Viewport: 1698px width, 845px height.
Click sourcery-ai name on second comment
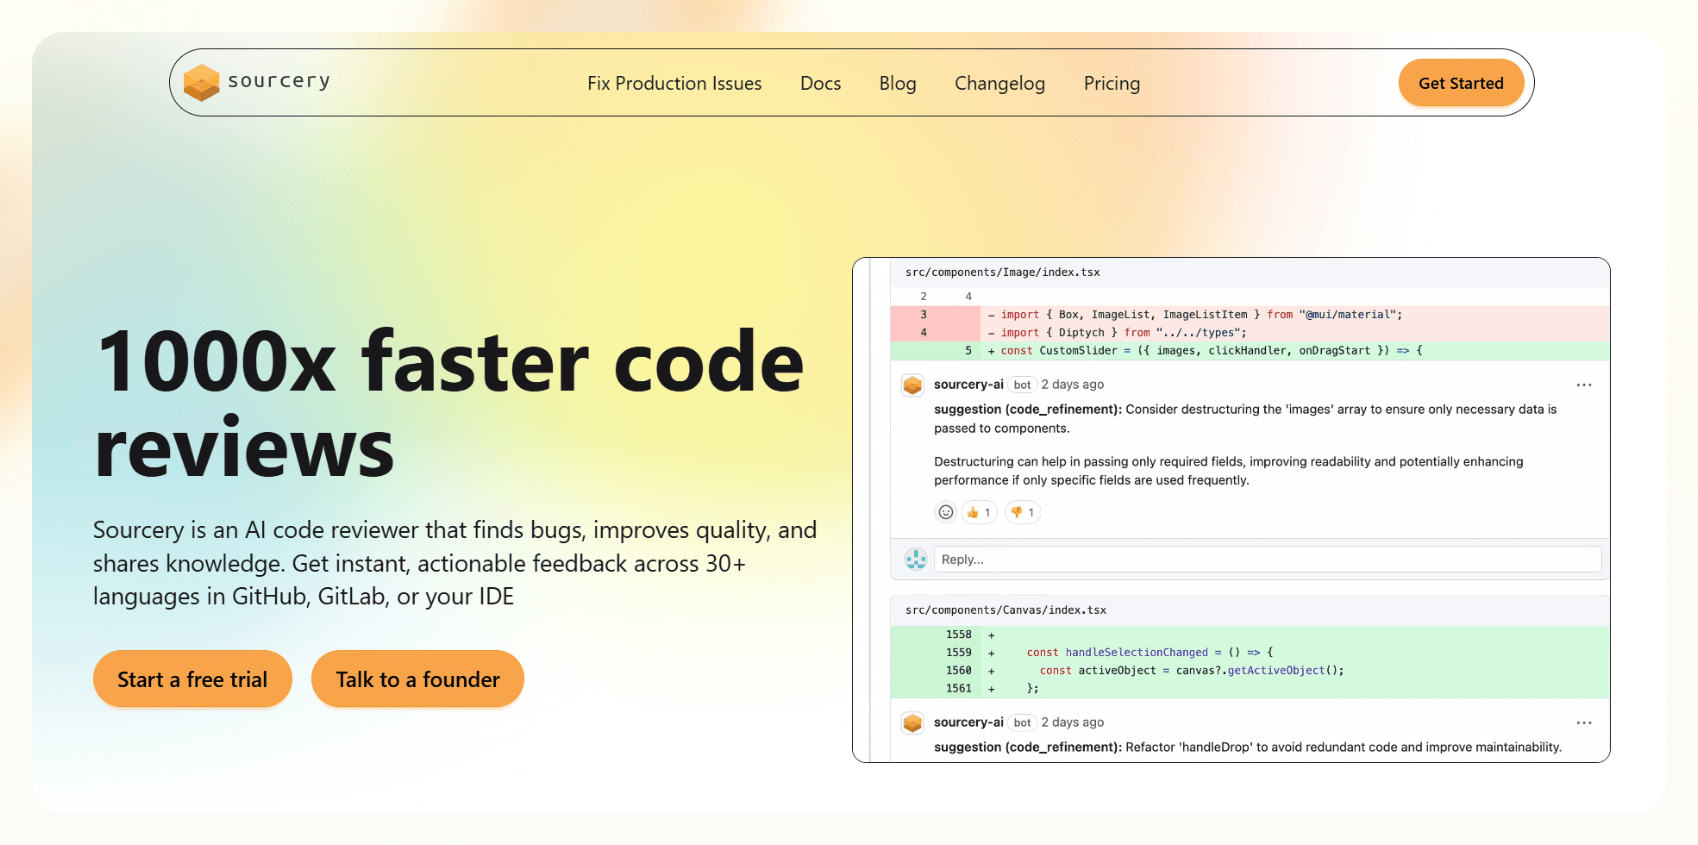point(968,722)
